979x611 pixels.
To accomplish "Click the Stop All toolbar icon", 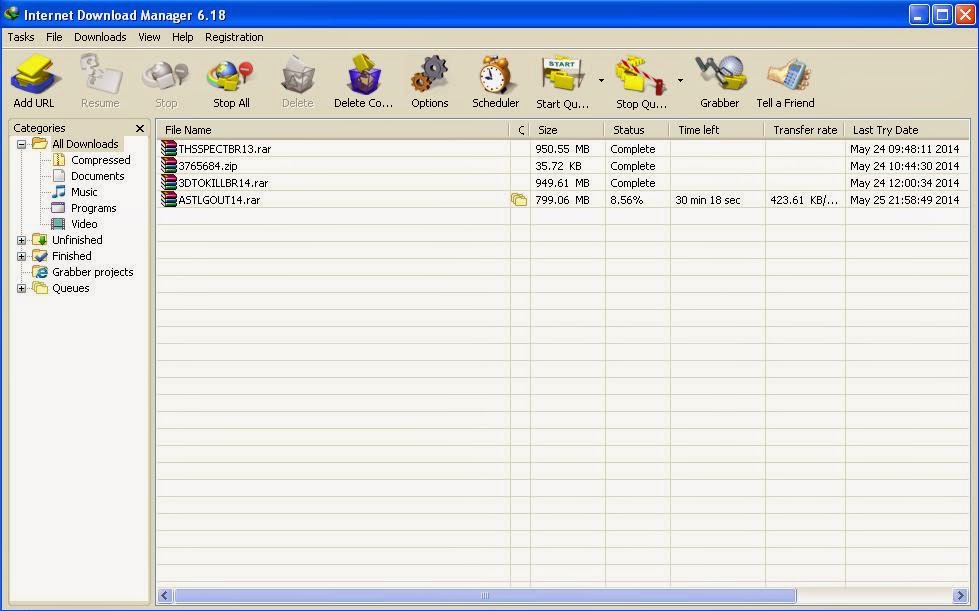I will (231, 75).
